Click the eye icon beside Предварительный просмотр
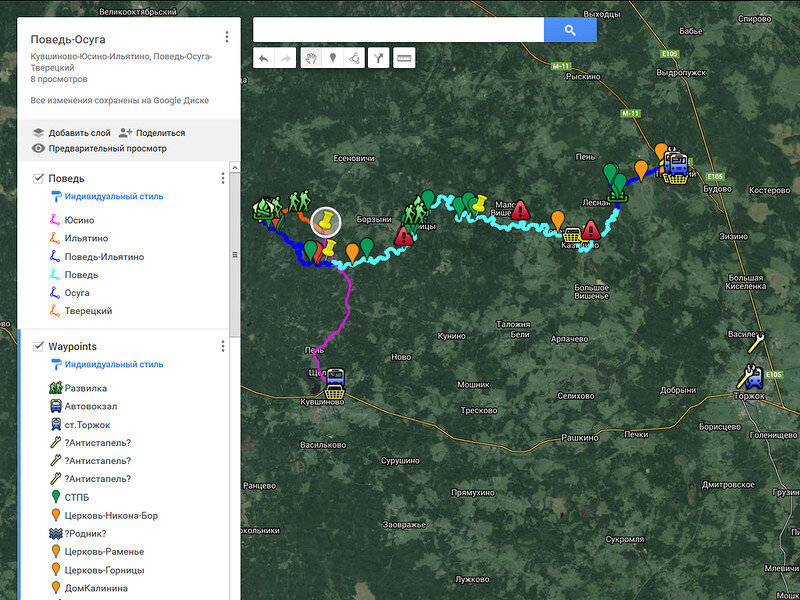The width and height of the screenshot is (800, 600). coord(38,148)
